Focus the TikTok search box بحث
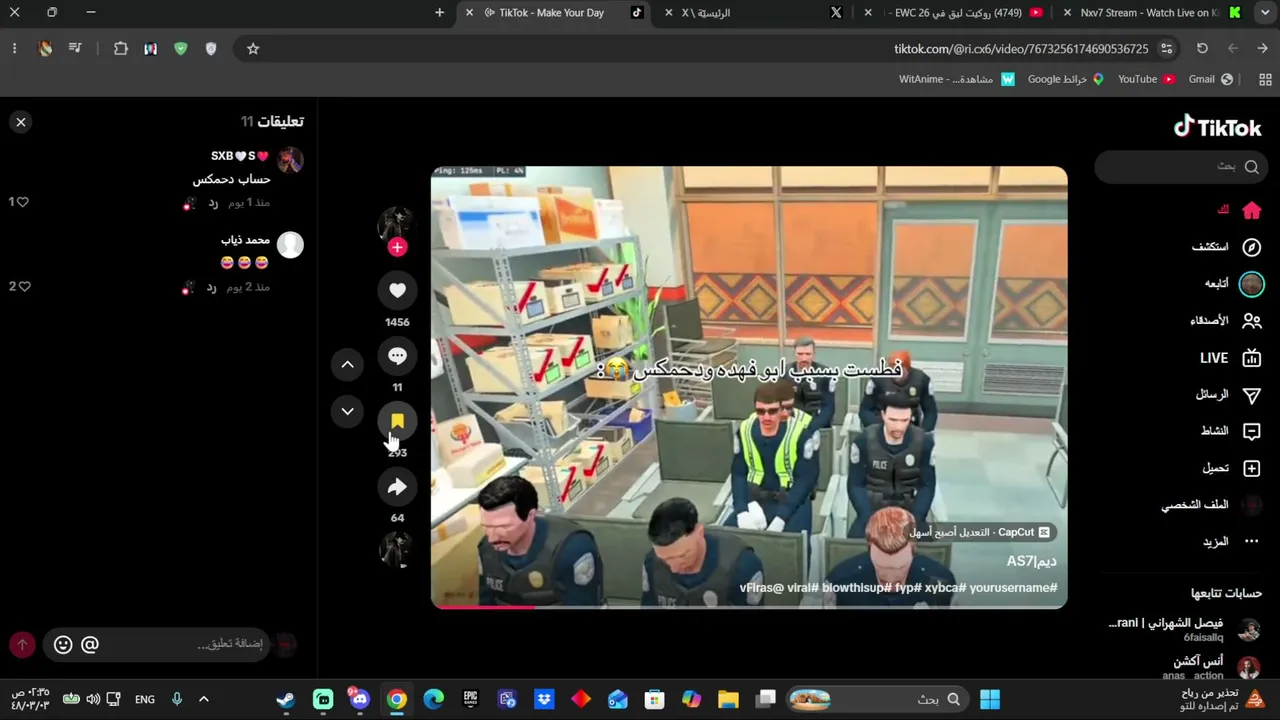1280x720 pixels. click(x=1181, y=167)
